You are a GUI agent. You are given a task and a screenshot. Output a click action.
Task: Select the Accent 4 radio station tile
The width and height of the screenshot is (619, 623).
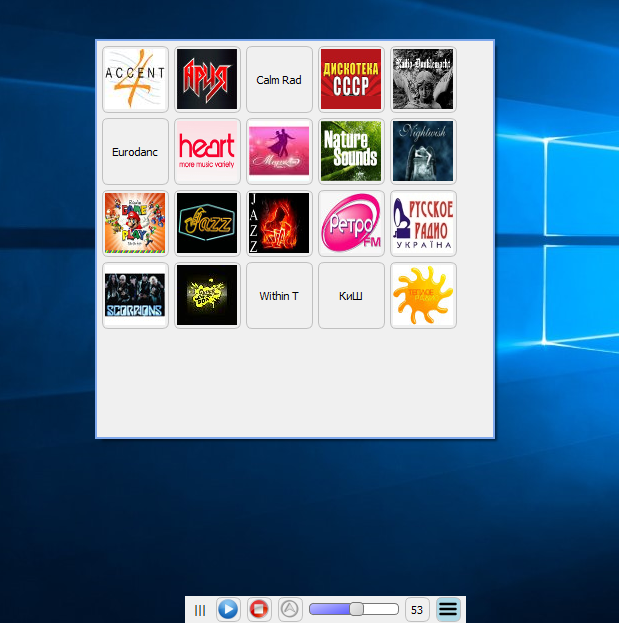135,79
